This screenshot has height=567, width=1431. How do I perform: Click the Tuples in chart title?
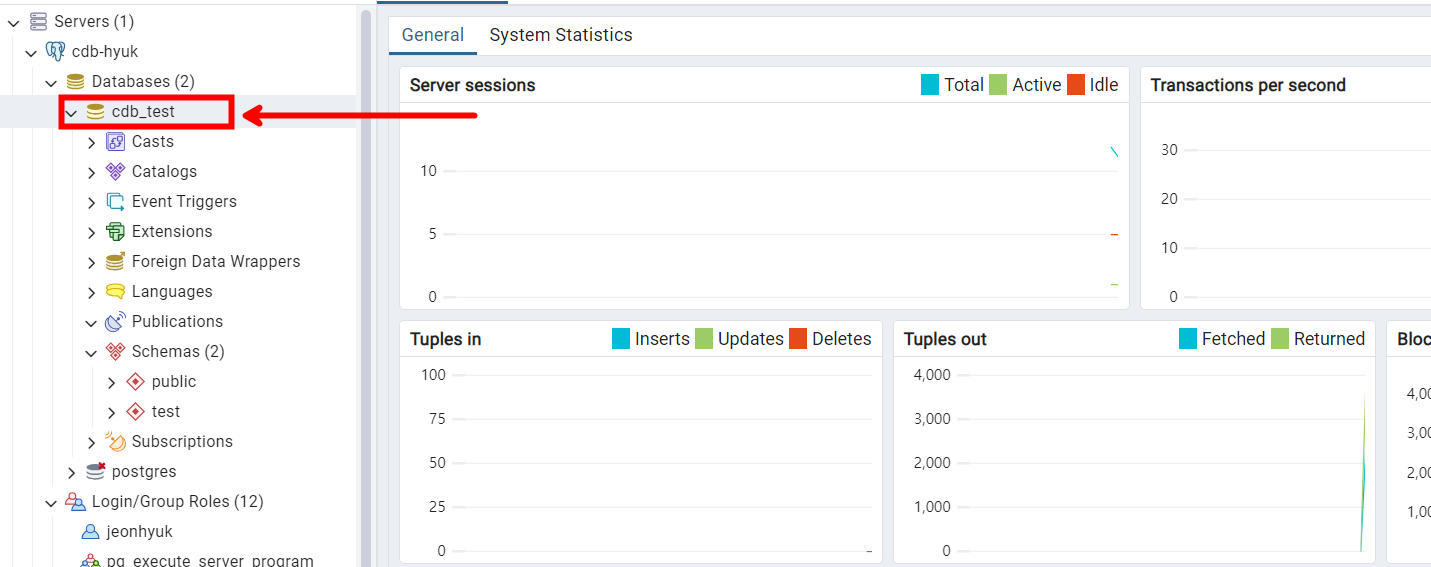446,339
